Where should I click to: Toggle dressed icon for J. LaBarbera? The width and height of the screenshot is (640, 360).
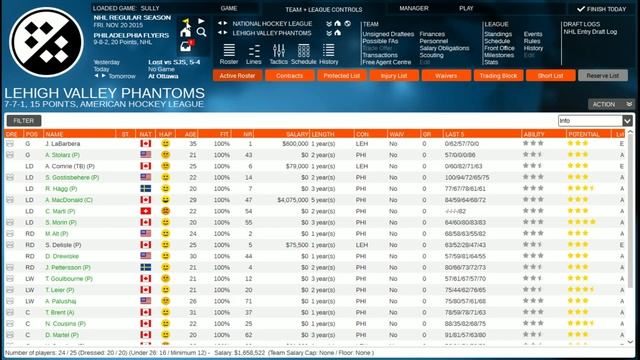10,144
